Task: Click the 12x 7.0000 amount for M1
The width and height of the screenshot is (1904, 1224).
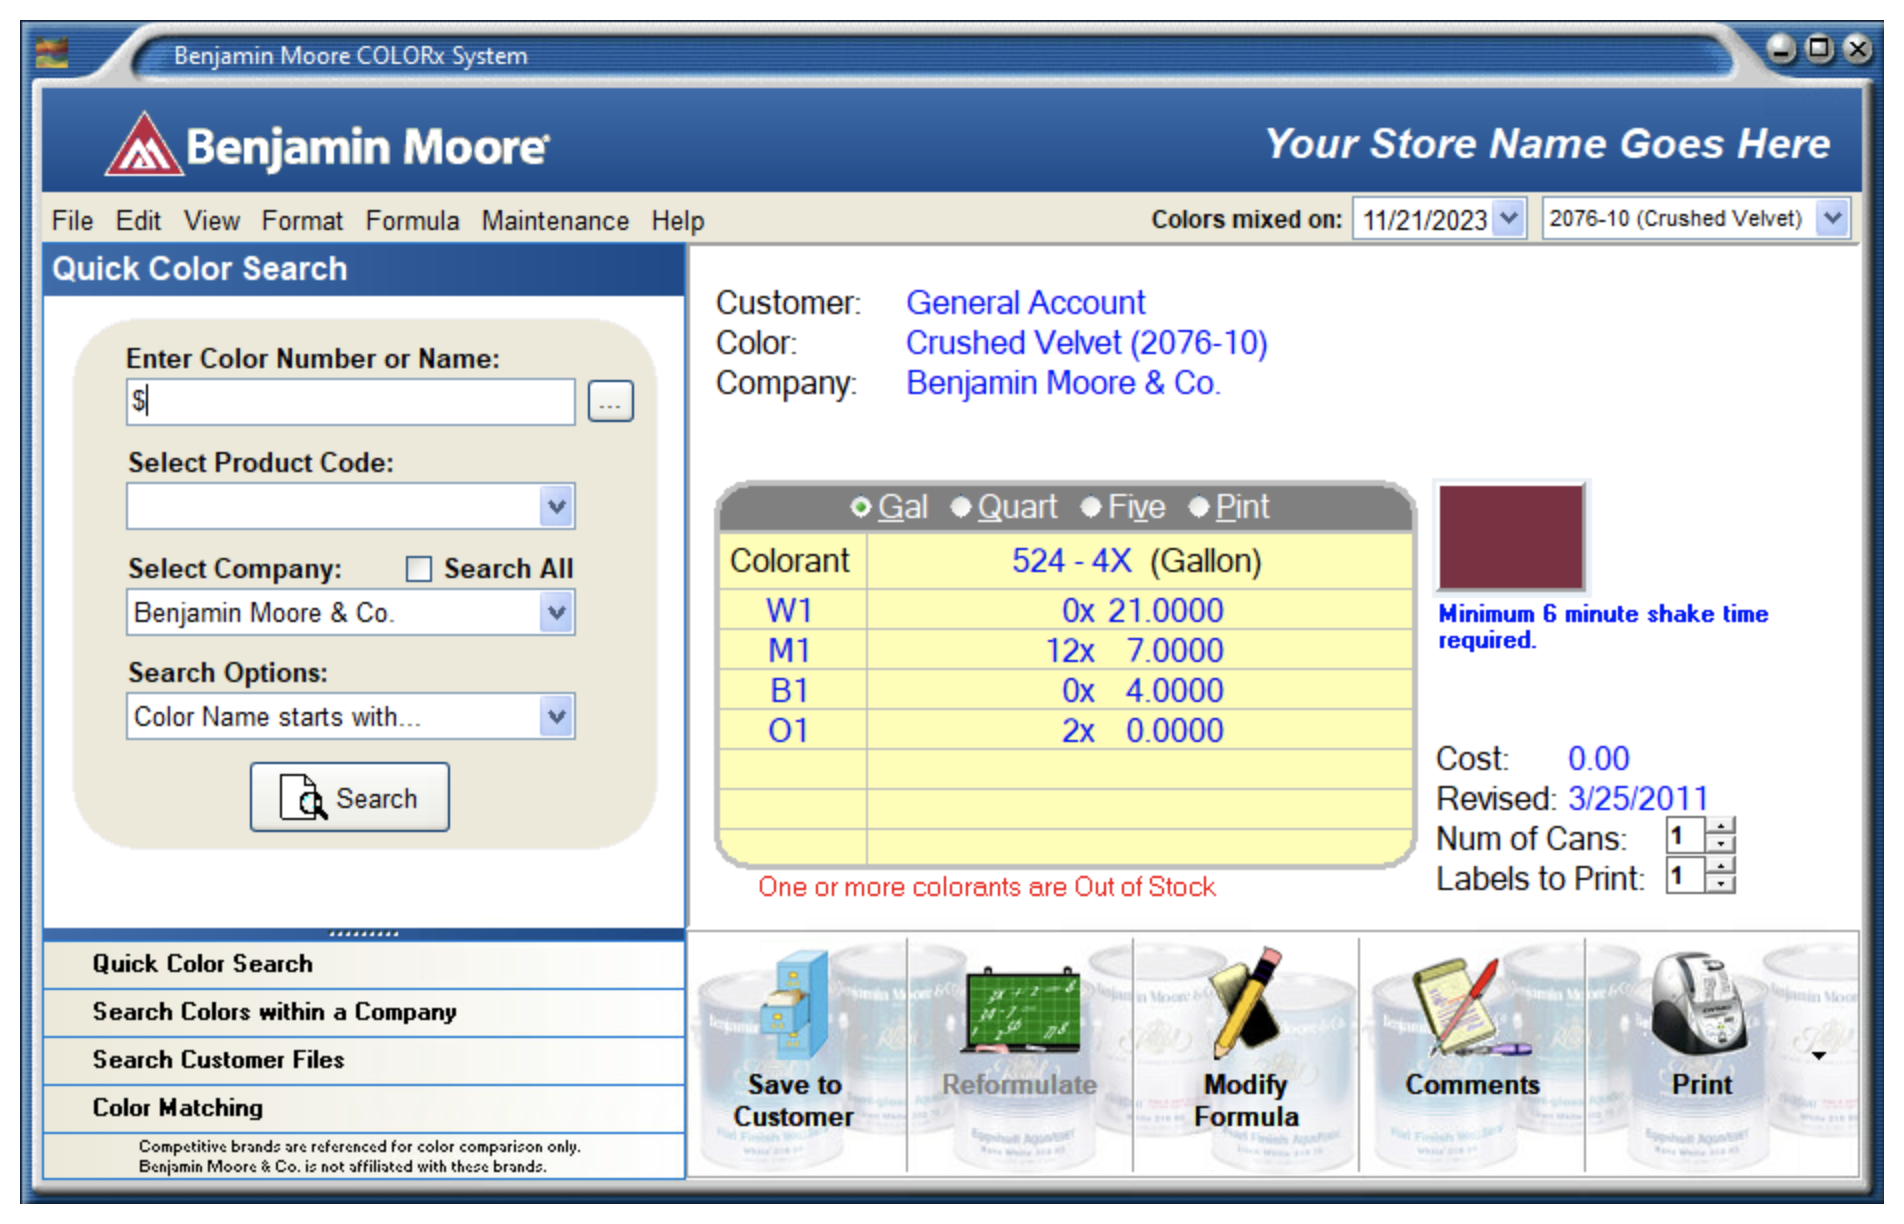Action: [1134, 650]
